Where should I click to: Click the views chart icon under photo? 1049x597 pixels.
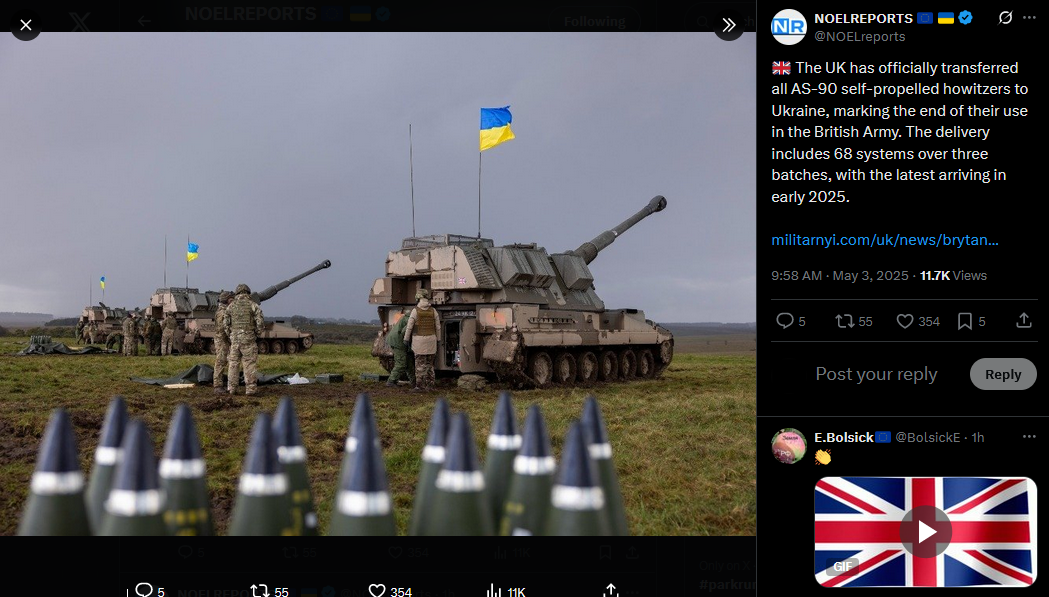(493, 590)
